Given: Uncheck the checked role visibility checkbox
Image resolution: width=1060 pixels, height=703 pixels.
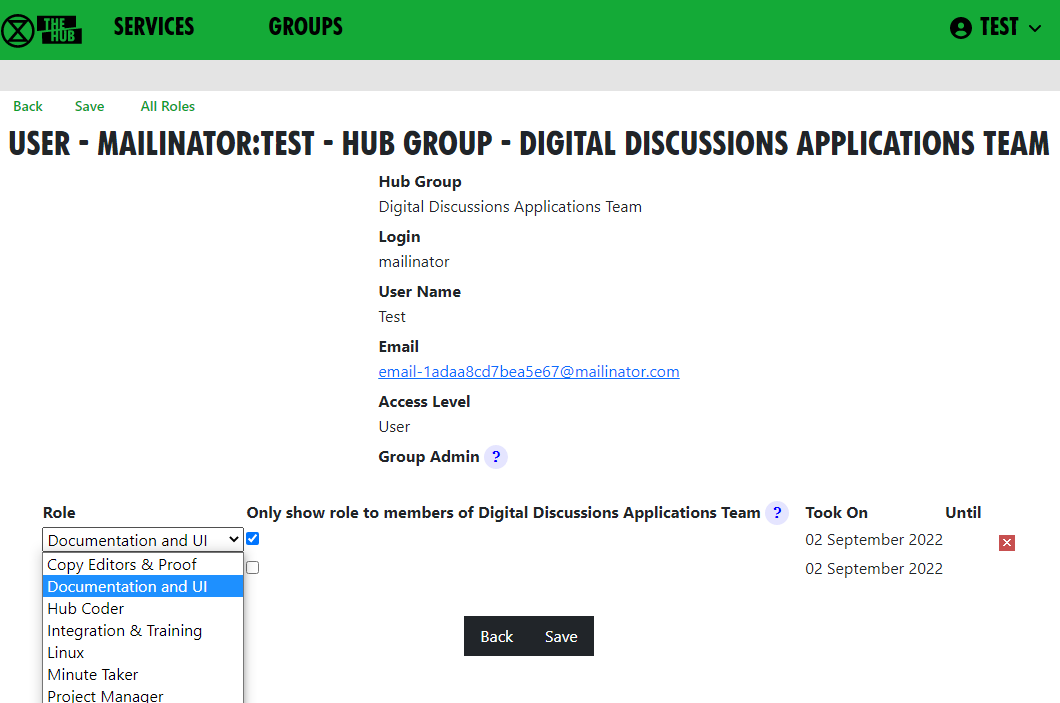Looking at the screenshot, I should 253,539.
